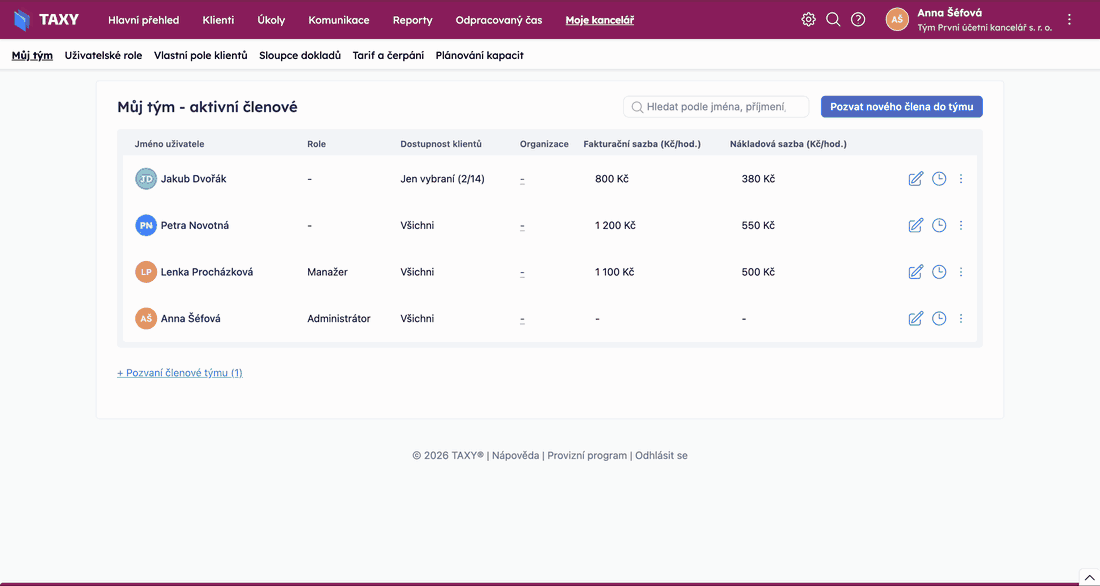Screen dimensions: 1100x586
Task: Open Odpracovaný čas menu
Action: click(499, 20)
